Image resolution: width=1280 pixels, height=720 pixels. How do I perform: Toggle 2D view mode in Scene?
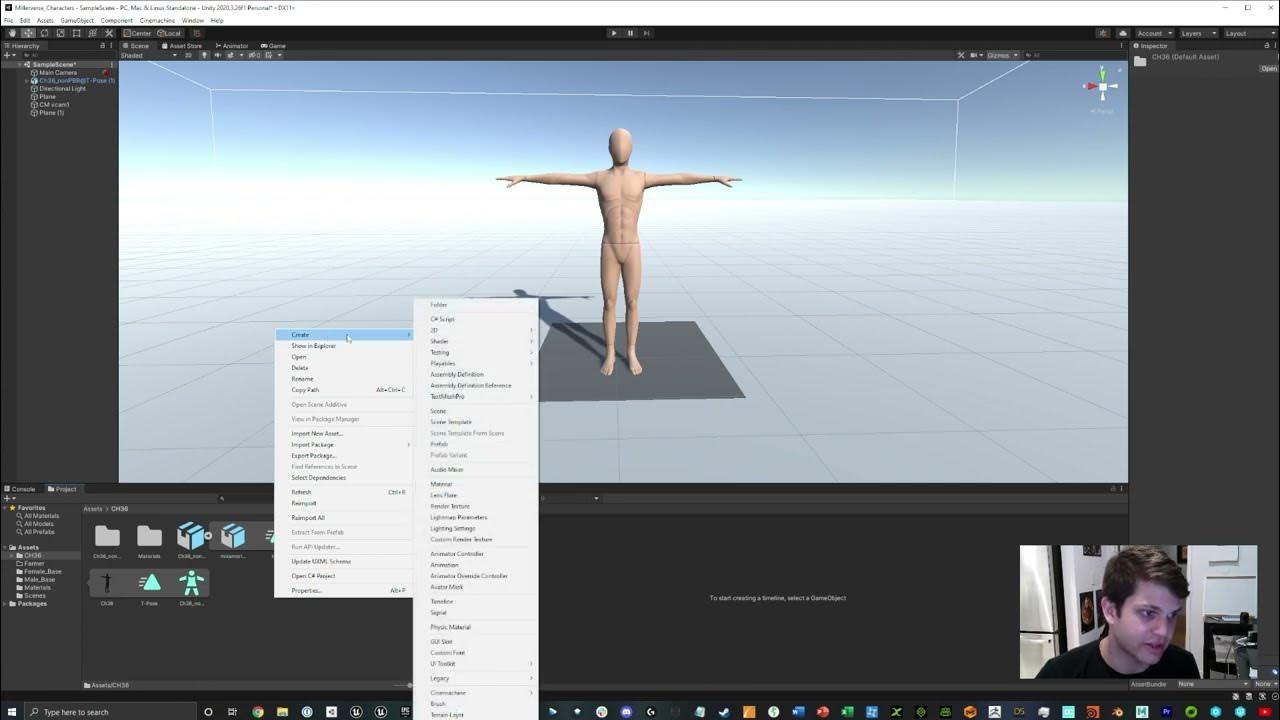pos(188,55)
